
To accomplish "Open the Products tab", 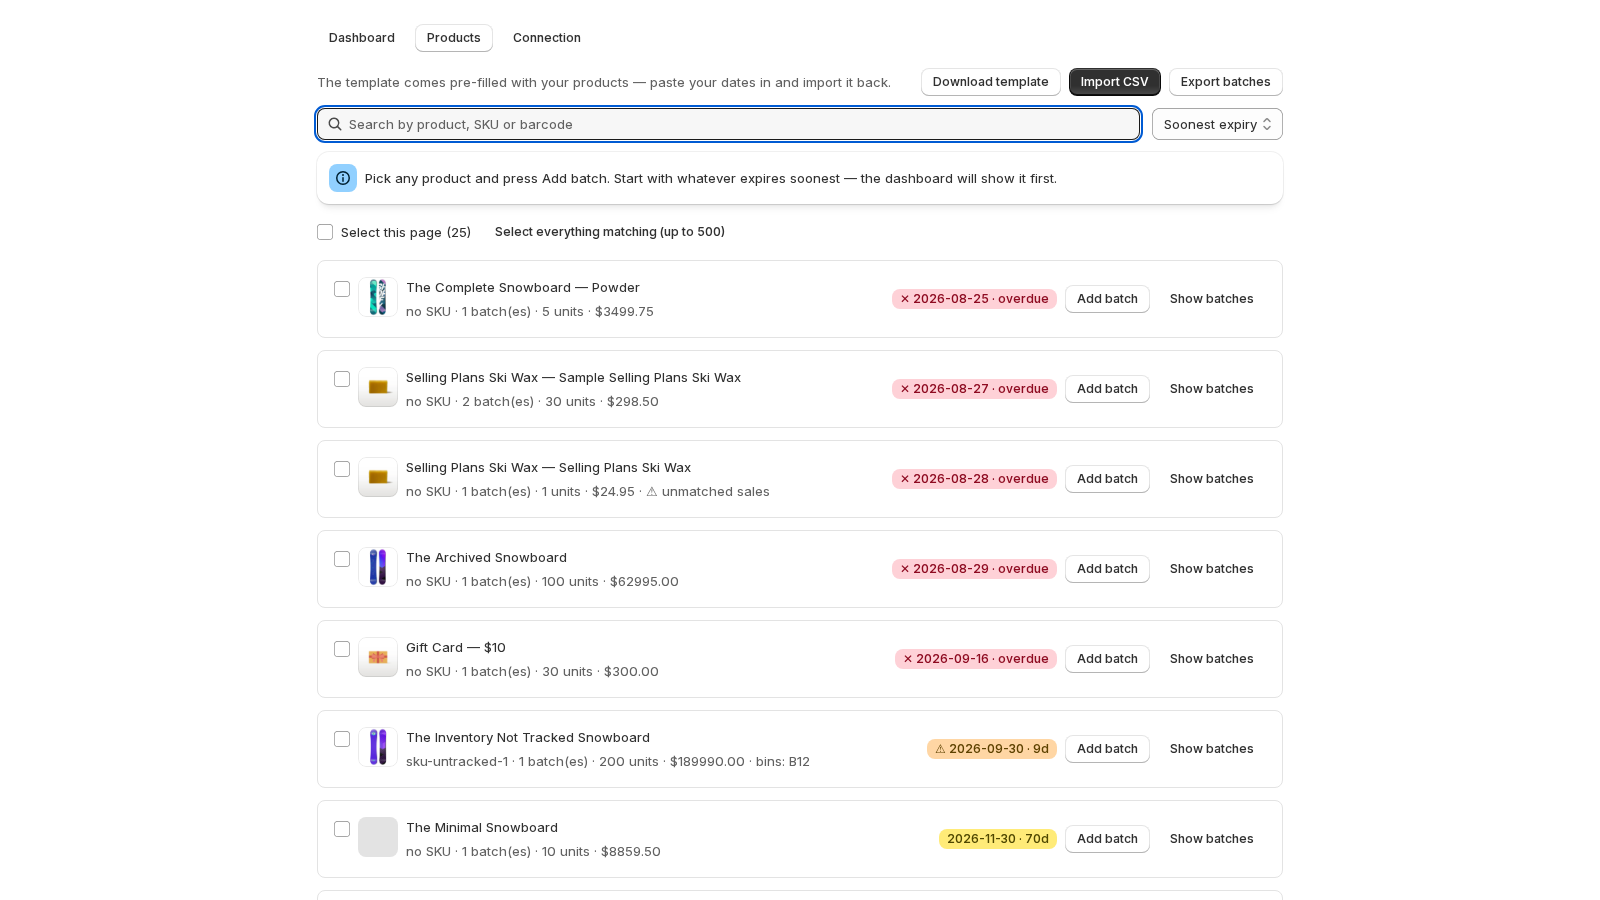I will pyautogui.click(x=454, y=38).
